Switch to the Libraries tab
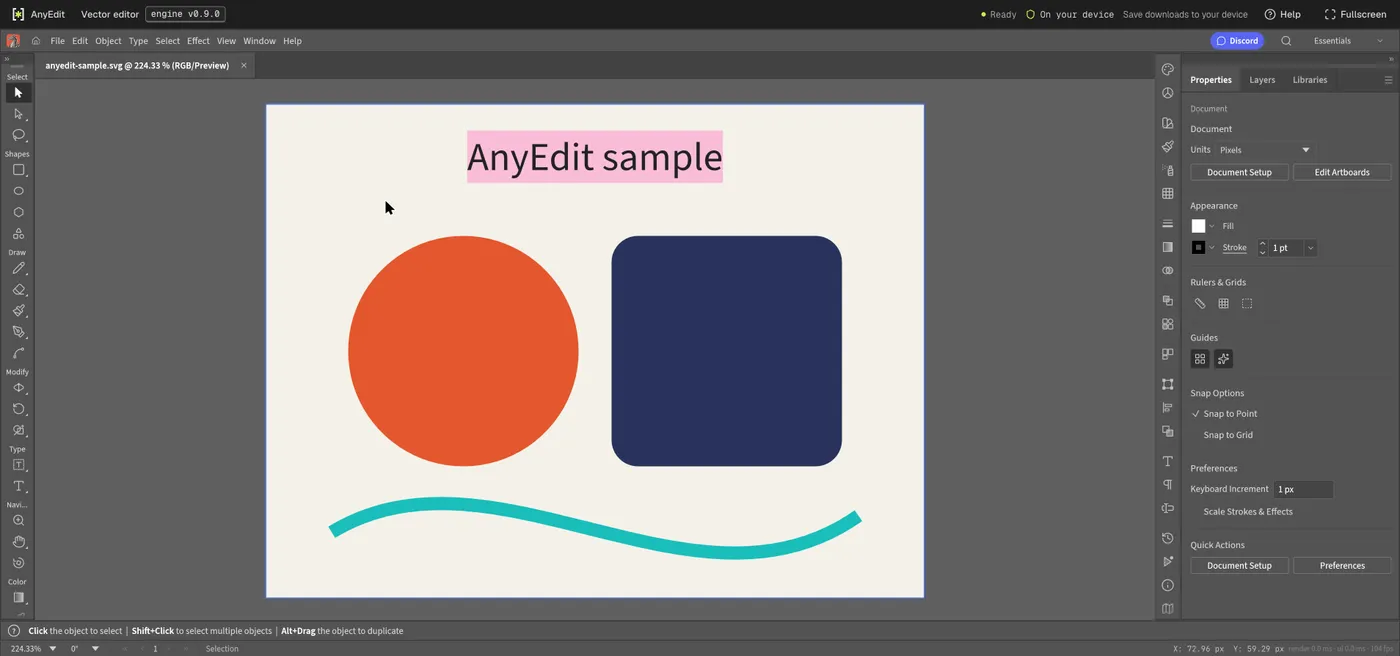Viewport: 1400px width, 656px height. coord(1310,80)
